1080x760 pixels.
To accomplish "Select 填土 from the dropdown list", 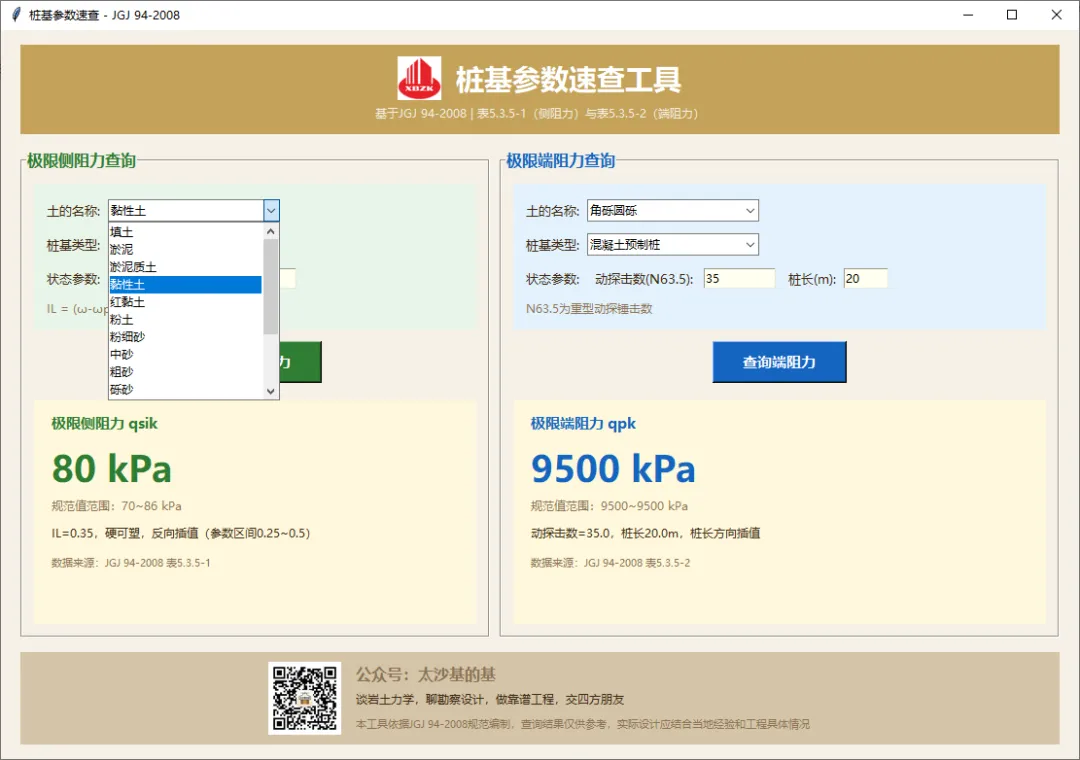I will [x=185, y=232].
